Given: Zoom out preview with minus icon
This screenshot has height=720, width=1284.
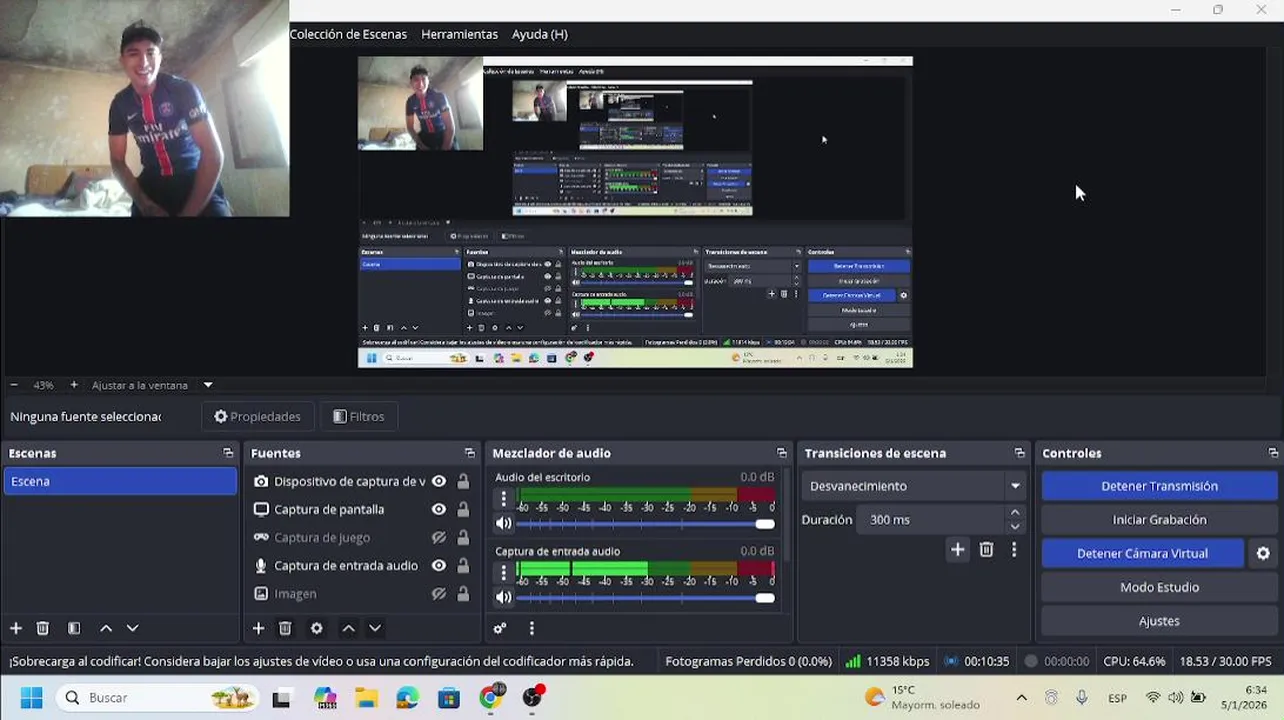Looking at the screenshot, I should coord(14,385).
